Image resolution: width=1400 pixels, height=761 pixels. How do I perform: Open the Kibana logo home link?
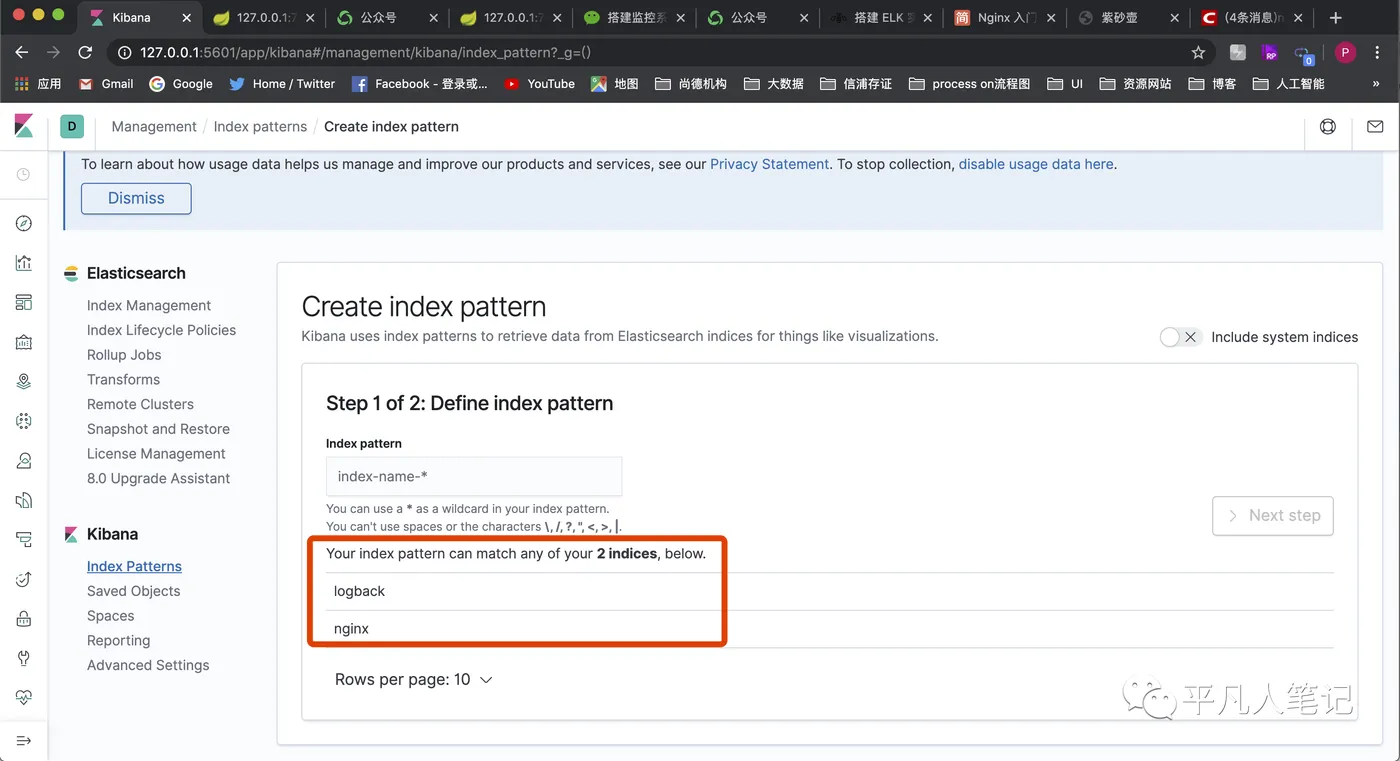(x=24, y=126)
